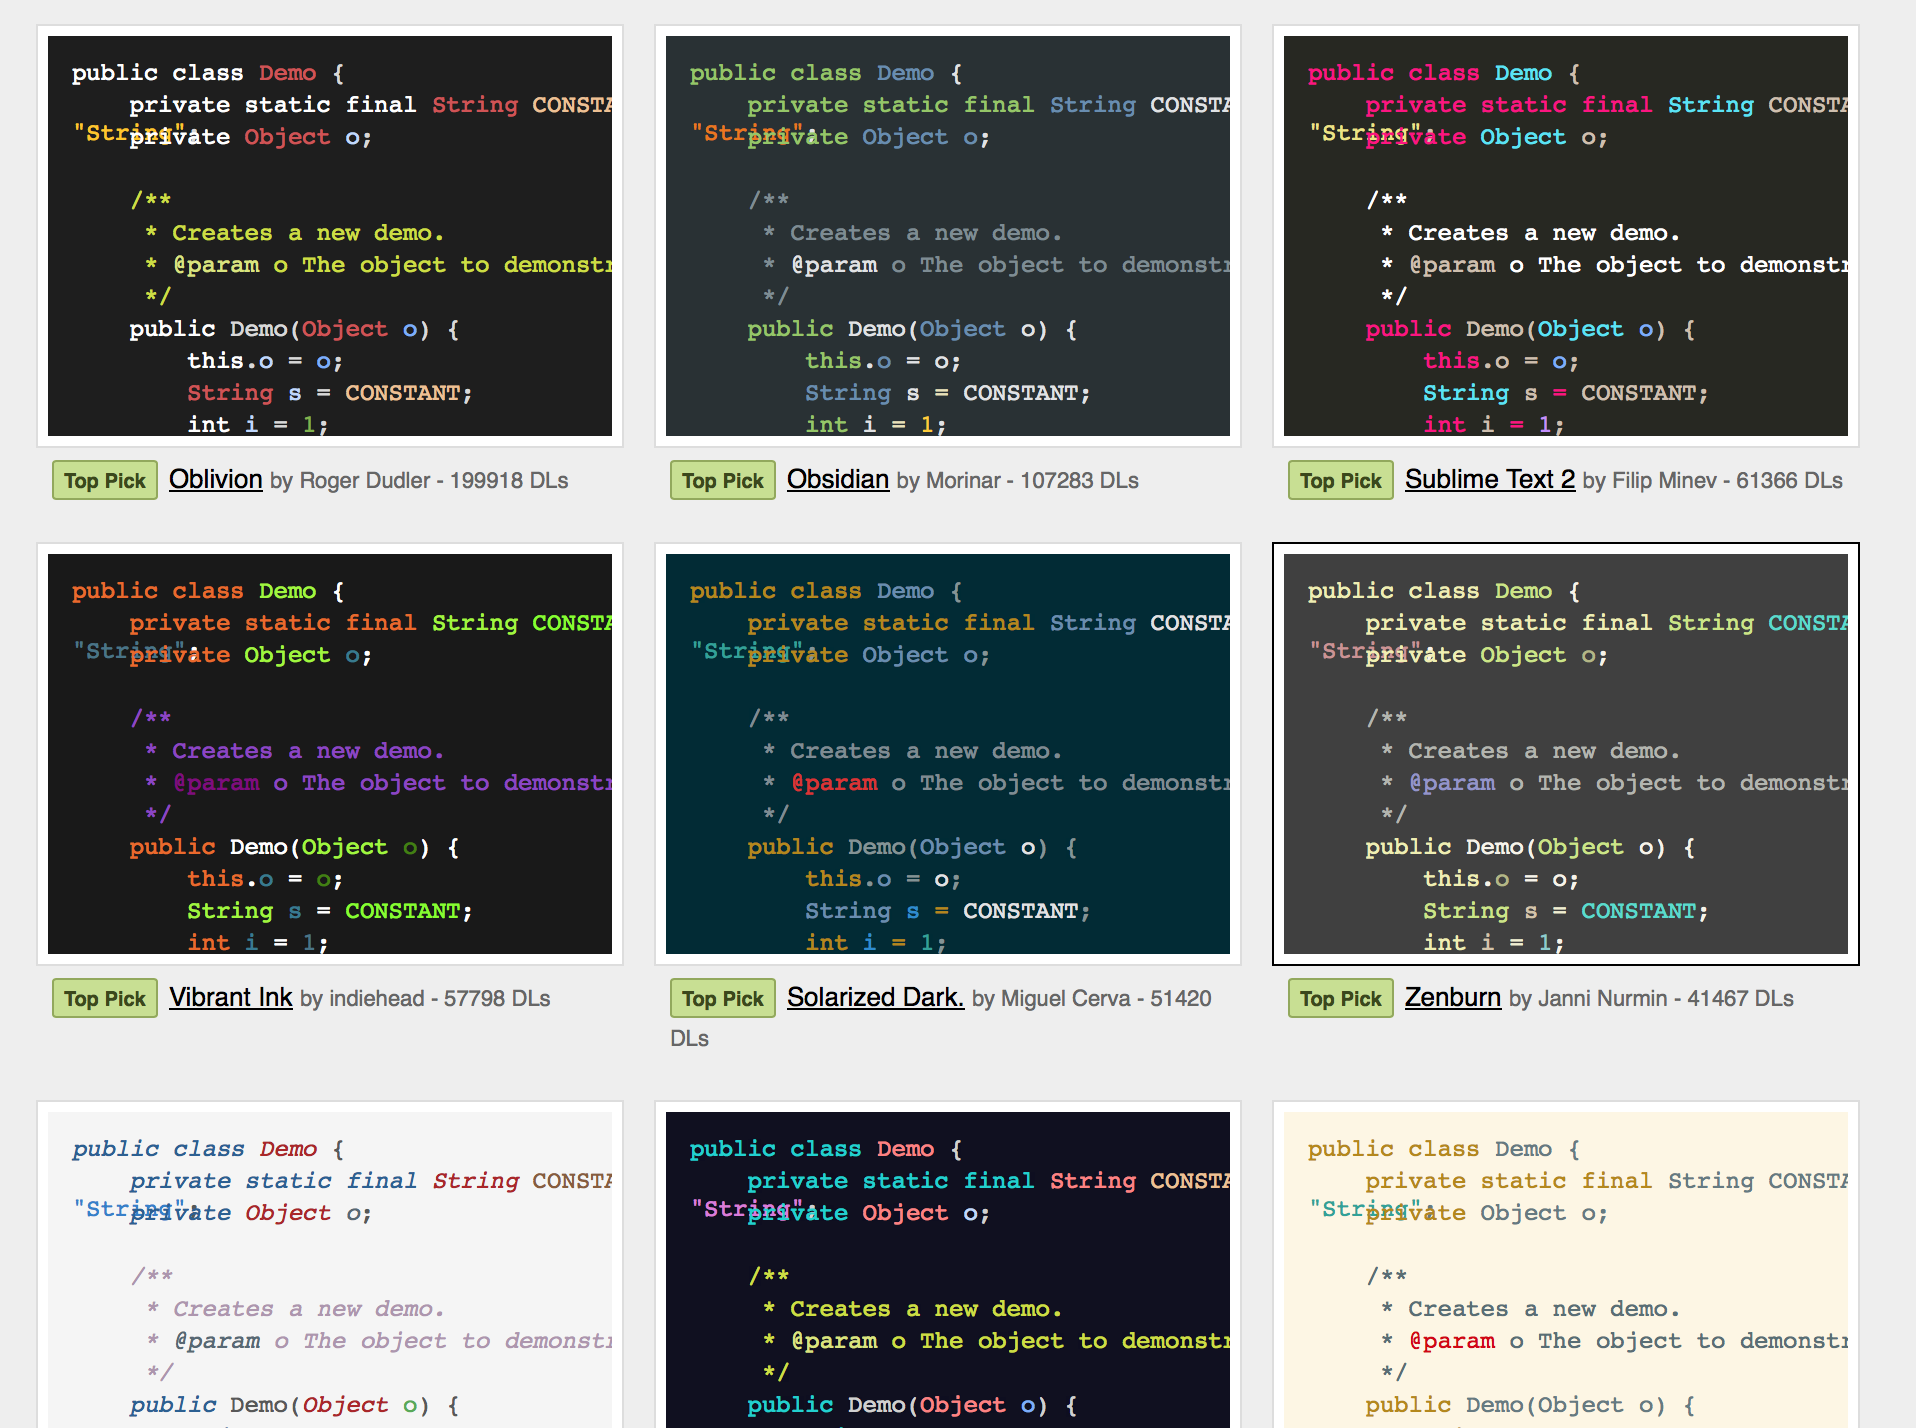
Task: Select the Sublime Text 2 preview image
Action: point(1566,235)
